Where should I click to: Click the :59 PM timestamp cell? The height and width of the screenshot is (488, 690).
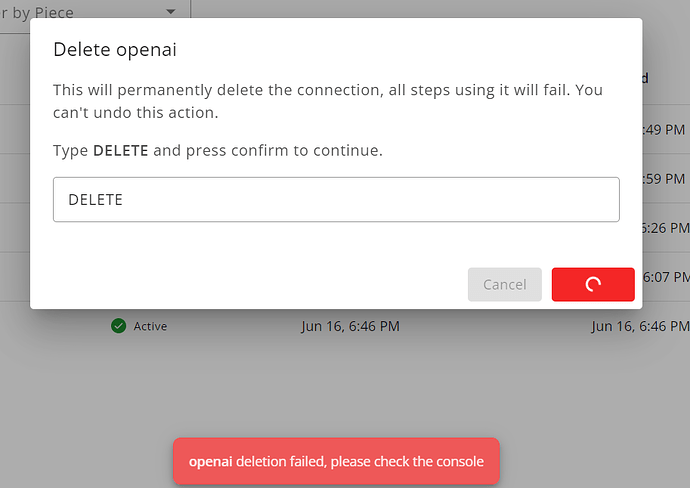coord(665,179)
